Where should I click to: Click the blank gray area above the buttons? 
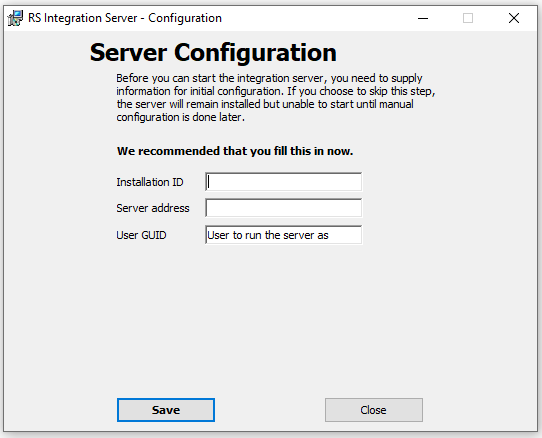coord(270,318)
